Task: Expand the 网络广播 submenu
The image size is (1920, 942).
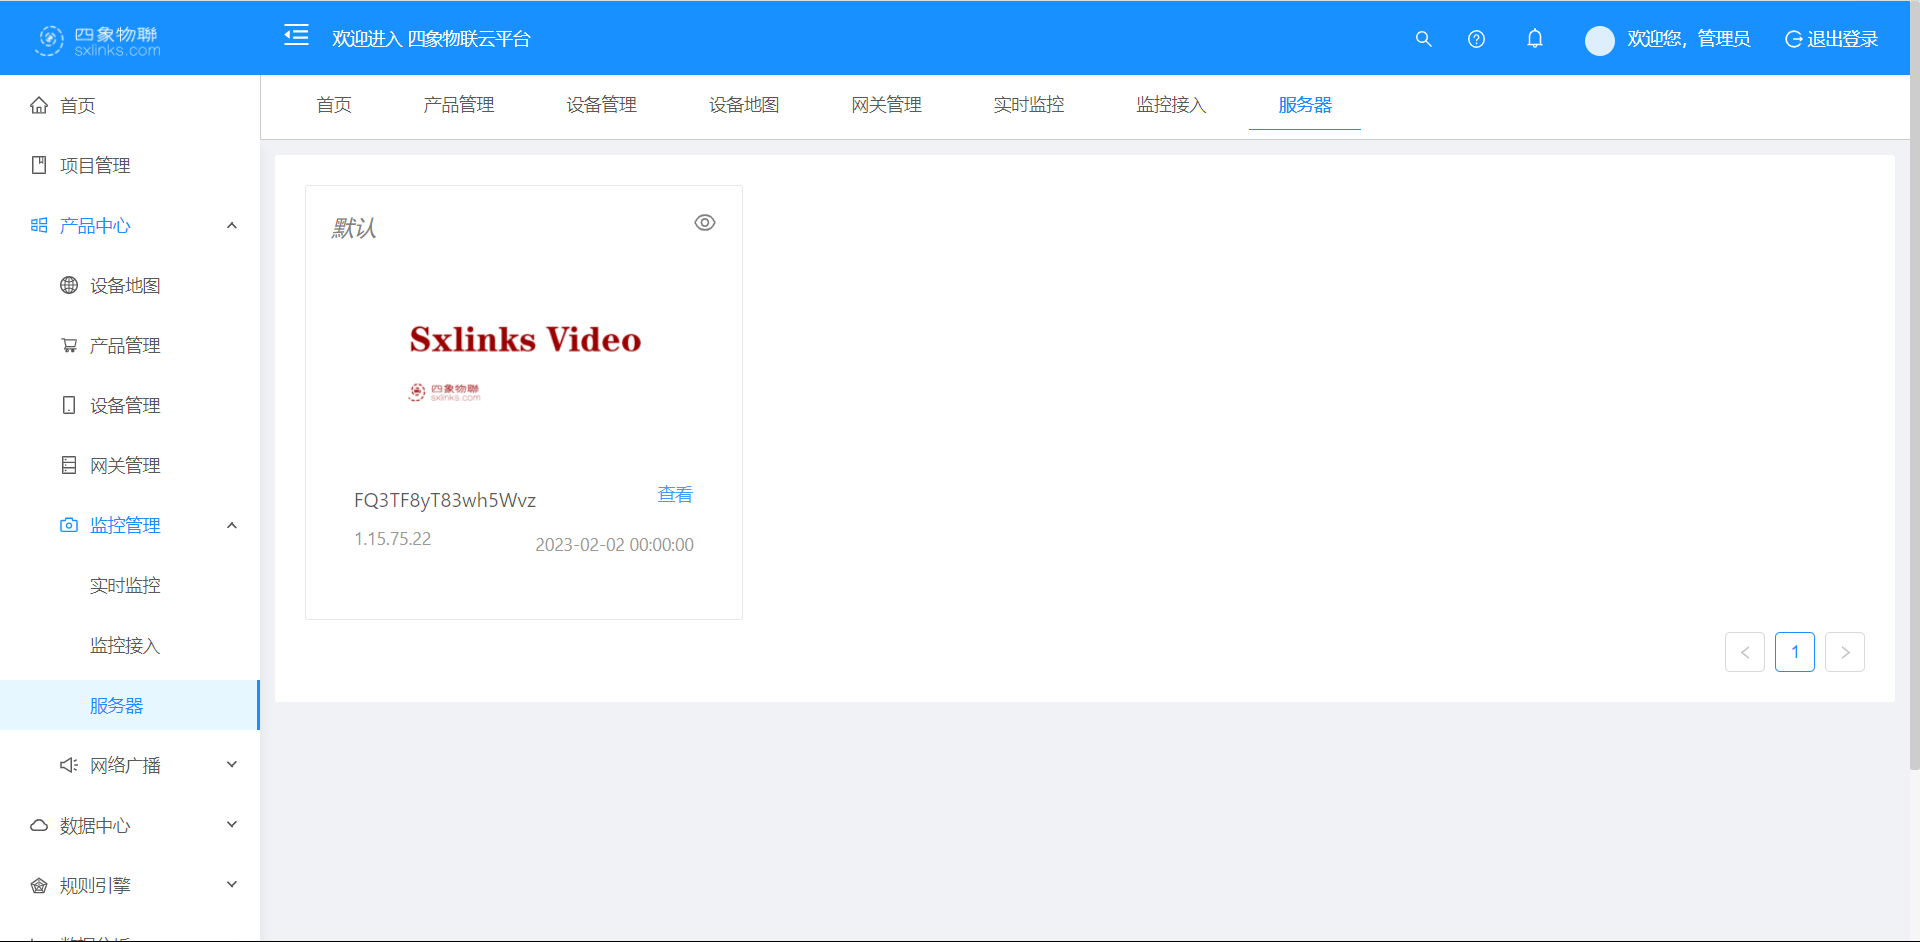Action: (232, 765)
